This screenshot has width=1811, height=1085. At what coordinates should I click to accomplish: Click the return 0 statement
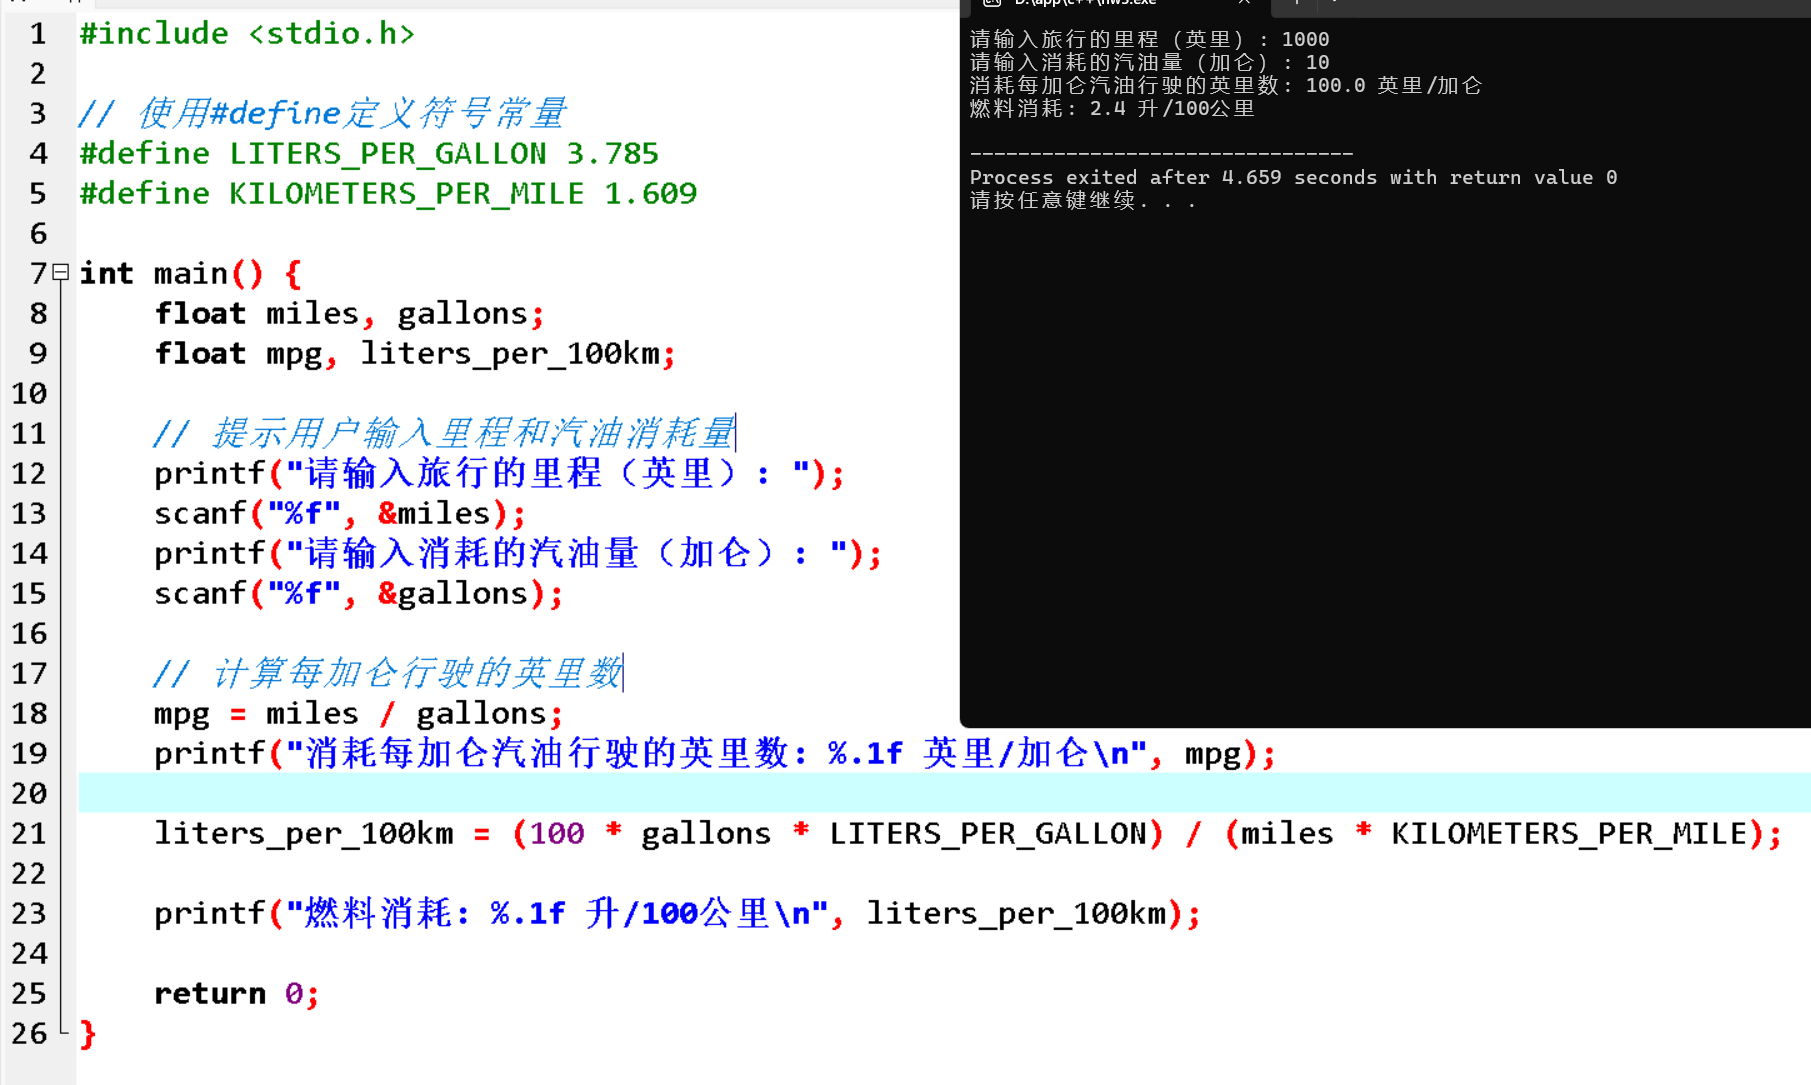237,994
